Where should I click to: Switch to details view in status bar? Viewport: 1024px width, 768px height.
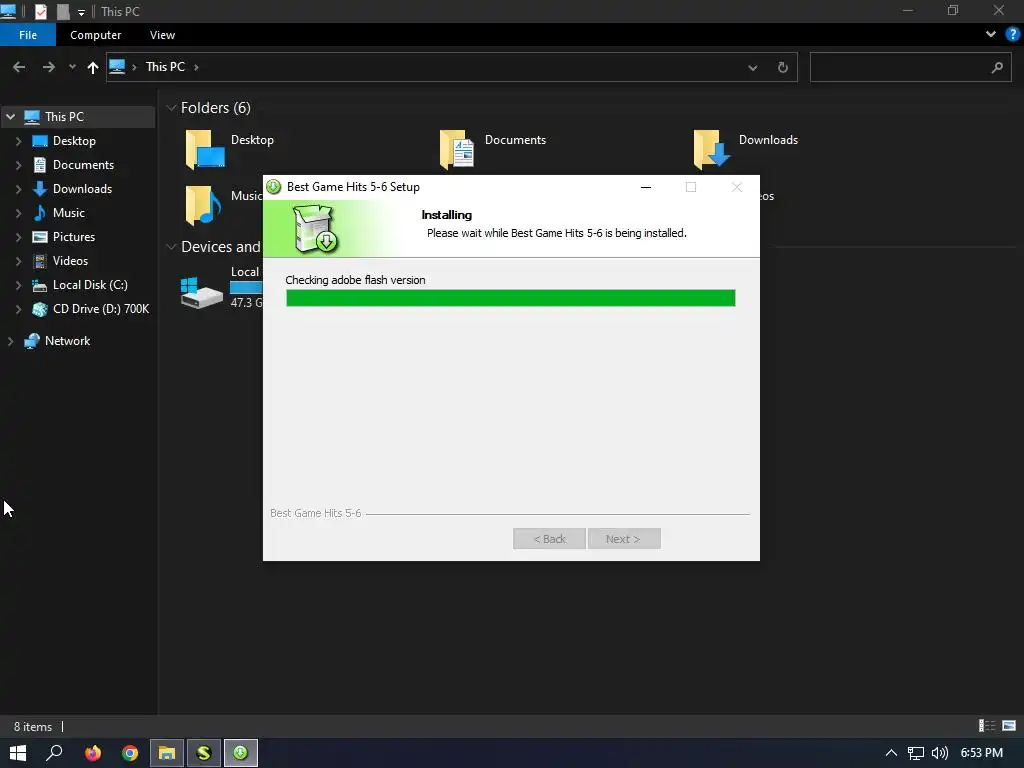pyautogui.click(x=987, y=726)
